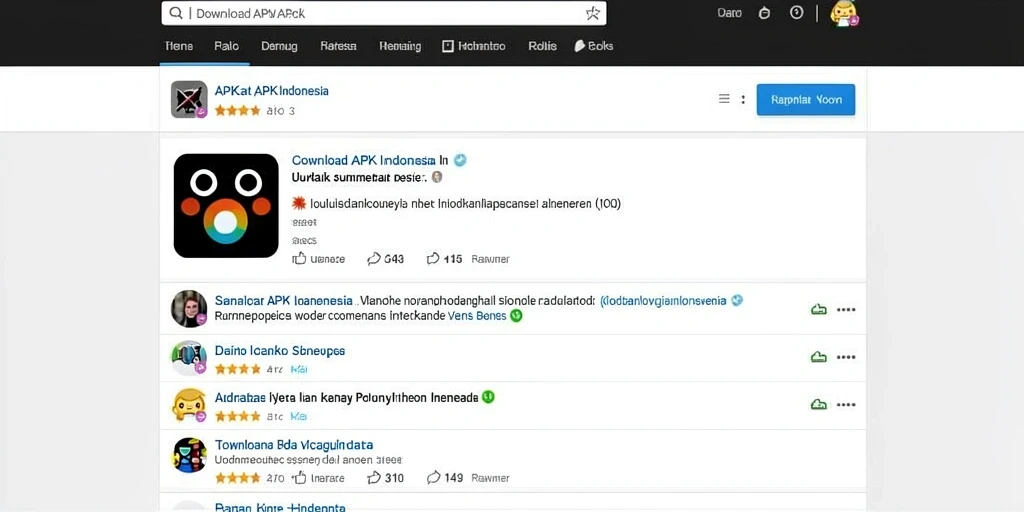Click the clock-like circle icon in top bar
The height and width of the screenshot is (512, 1024).
point(796,12)
